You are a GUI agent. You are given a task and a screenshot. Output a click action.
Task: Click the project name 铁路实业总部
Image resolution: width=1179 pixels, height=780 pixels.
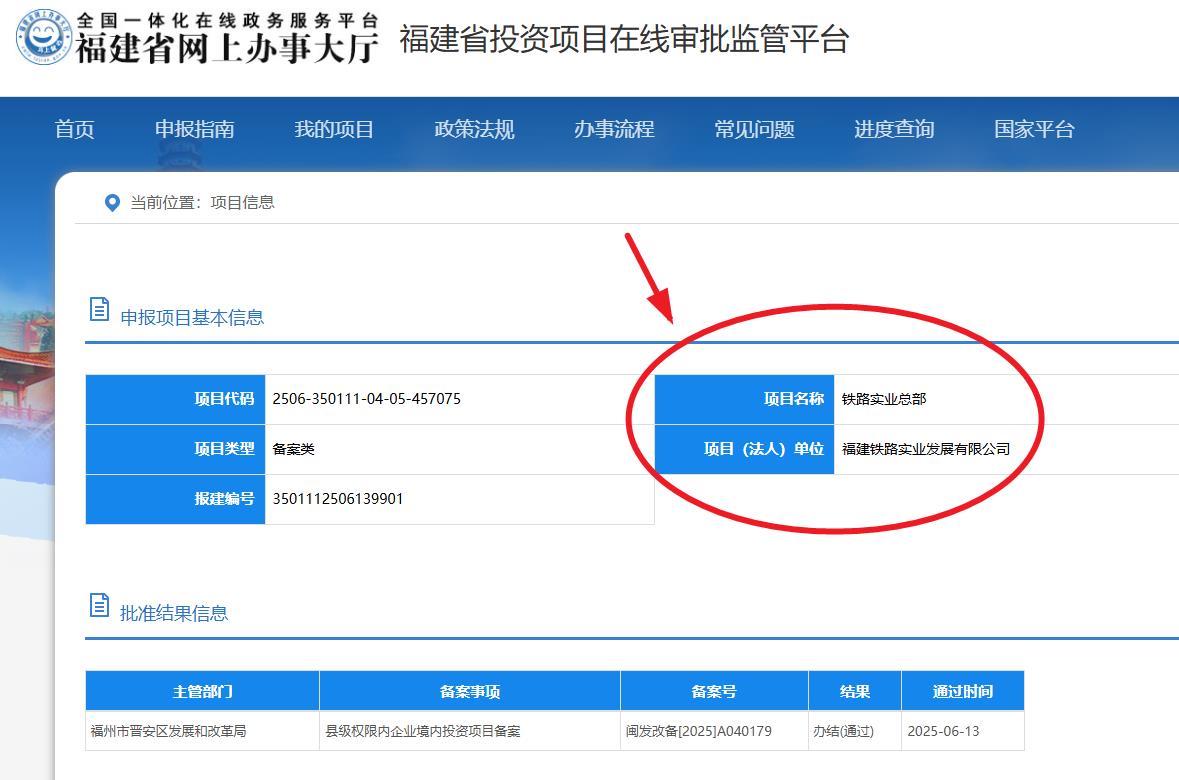(884, 399)
